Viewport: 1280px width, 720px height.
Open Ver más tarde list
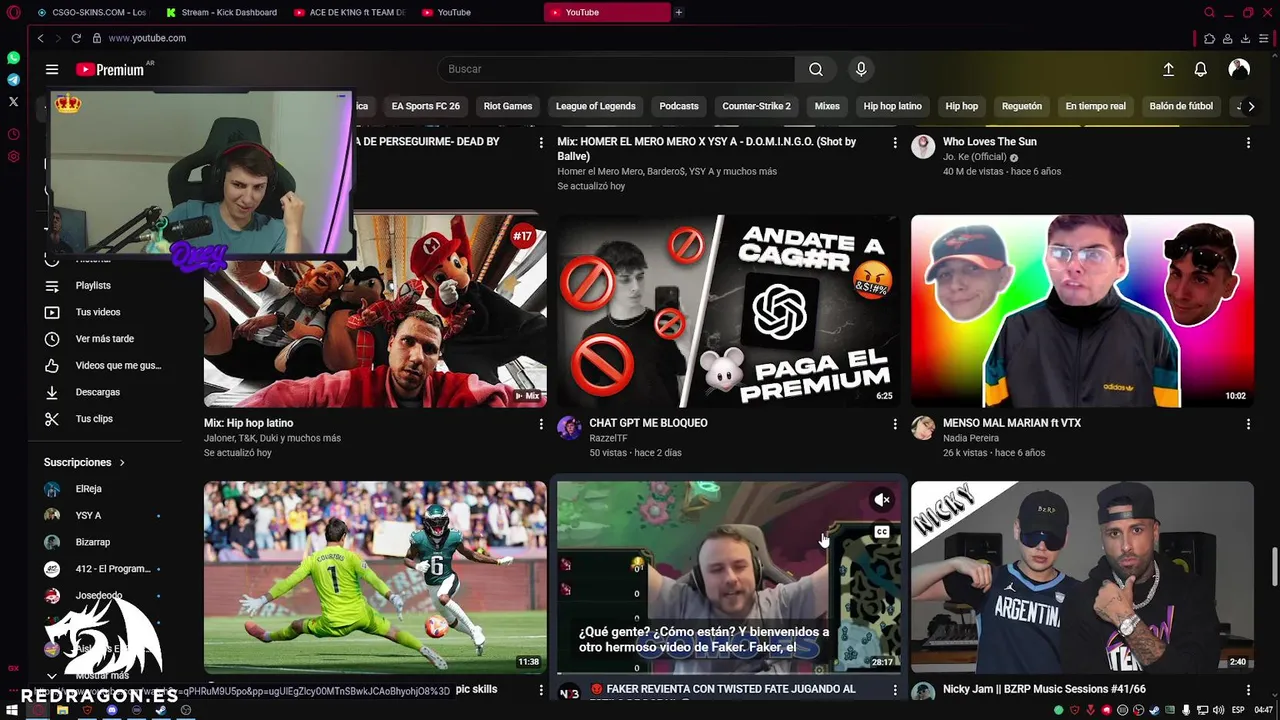[x=104, y=339]
